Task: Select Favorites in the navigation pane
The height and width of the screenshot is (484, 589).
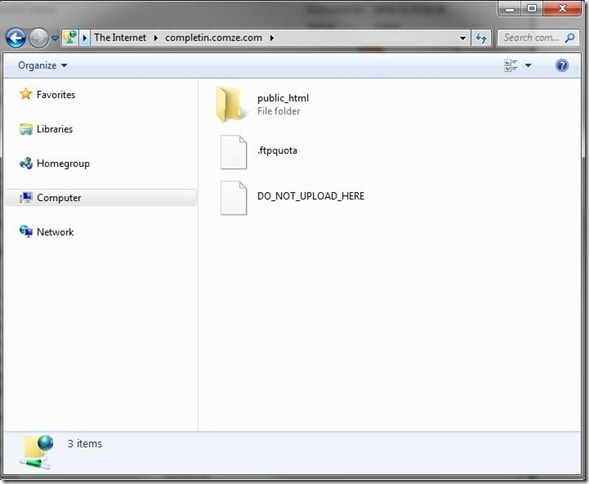Action: pos(56,95)
